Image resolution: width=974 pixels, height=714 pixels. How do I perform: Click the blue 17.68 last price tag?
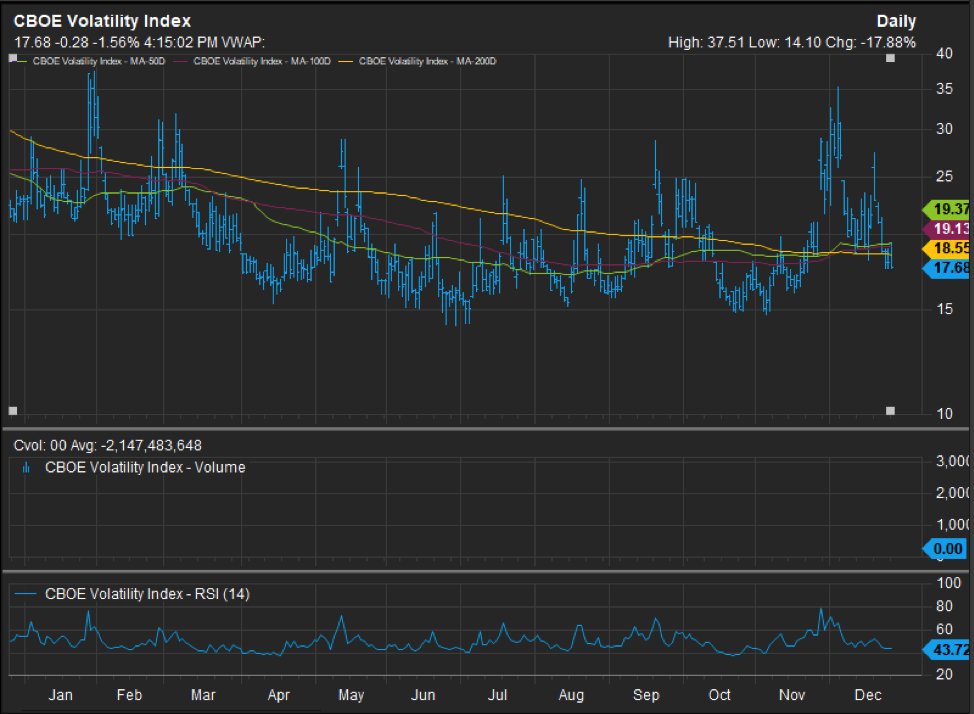tap(947, 268)
